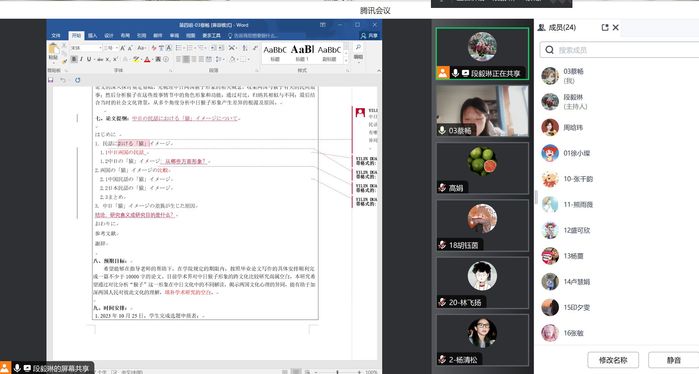
Task: Switch to the 设计 ribbon tab
Action: click(x=109, y=36)
